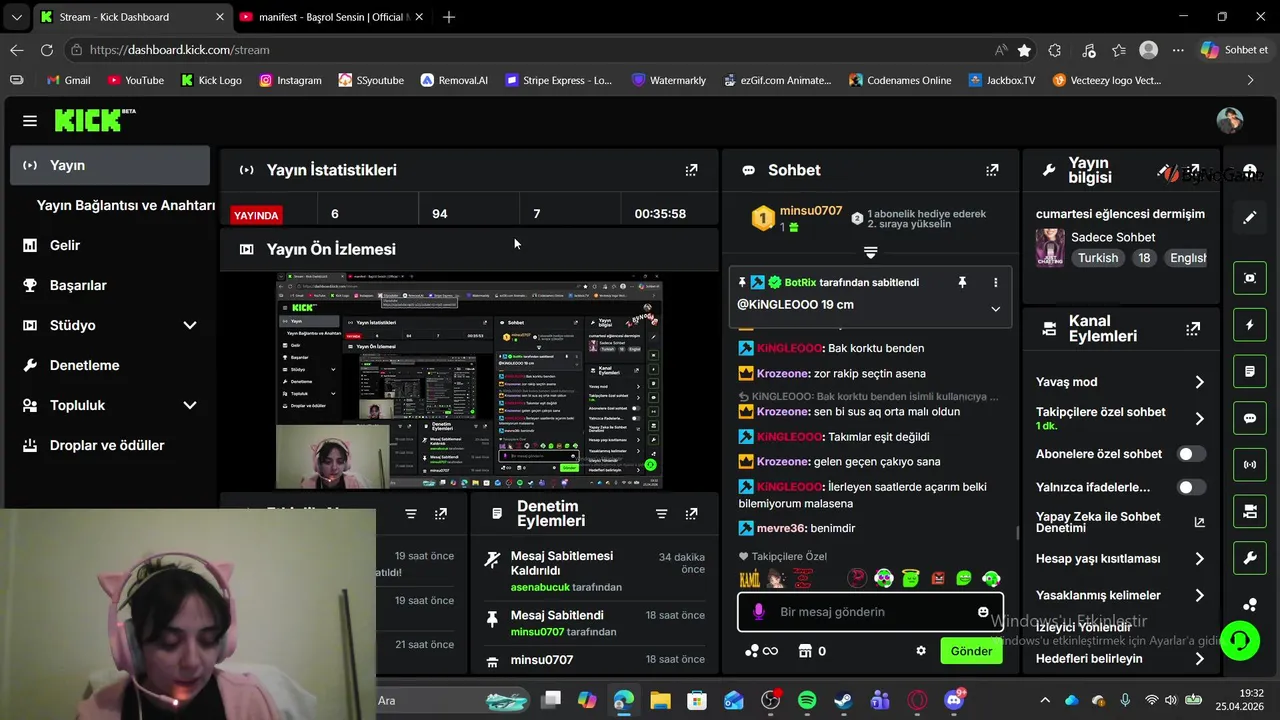Click the shop icon below chat input
This screenshot has width=1280, height=720.
pyautogui.click(x=804, y=651)
